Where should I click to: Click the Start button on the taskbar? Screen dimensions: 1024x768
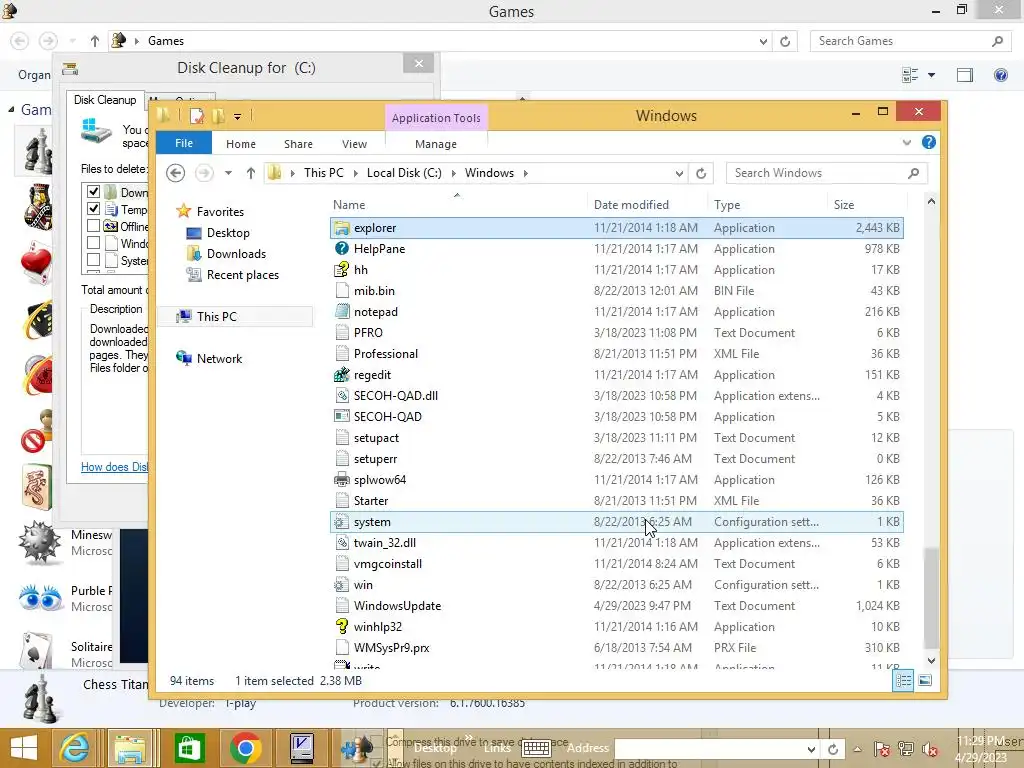point(24,748)
